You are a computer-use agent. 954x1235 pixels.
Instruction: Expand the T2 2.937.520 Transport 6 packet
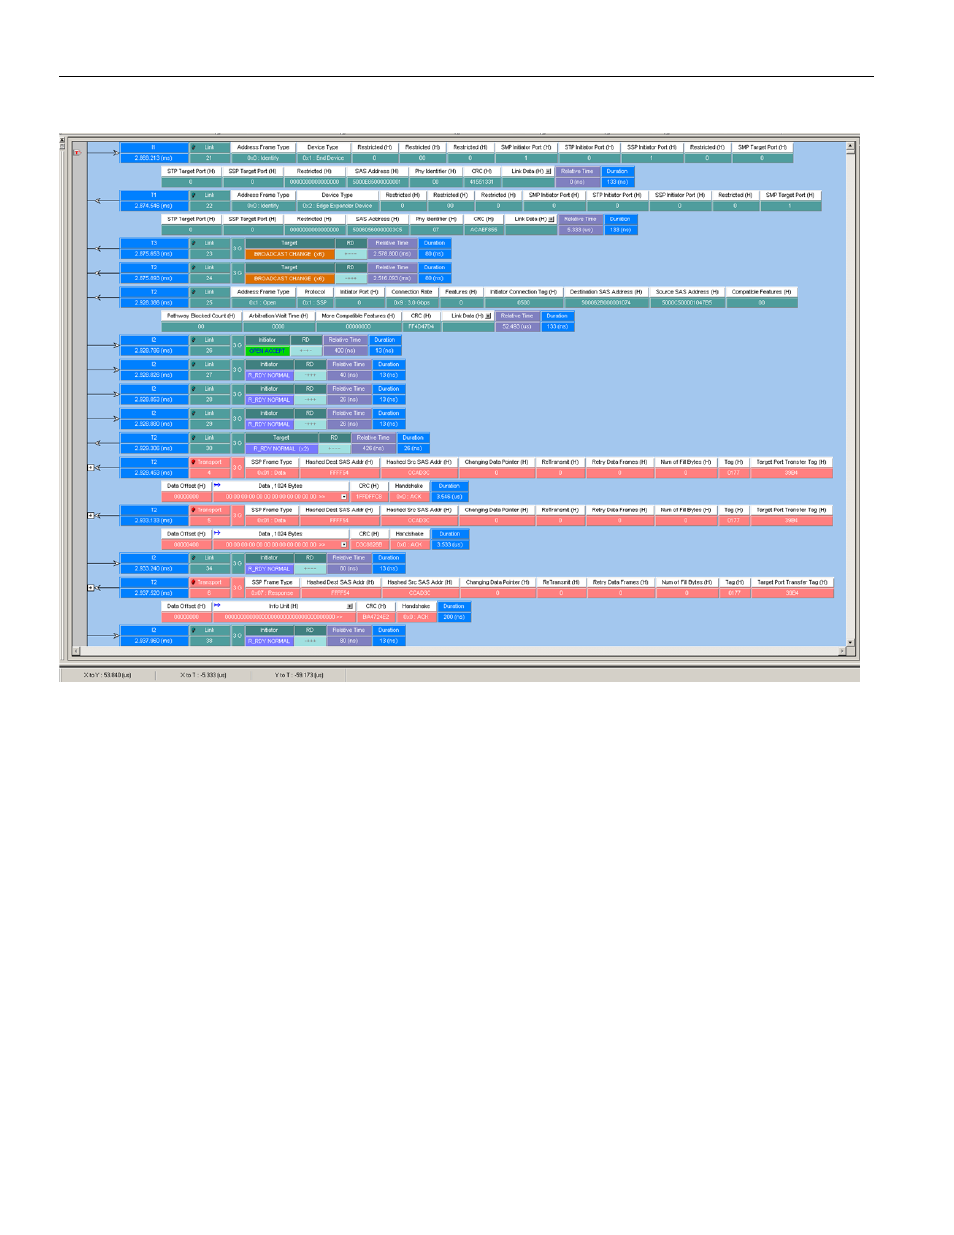(x=90, y=587)
